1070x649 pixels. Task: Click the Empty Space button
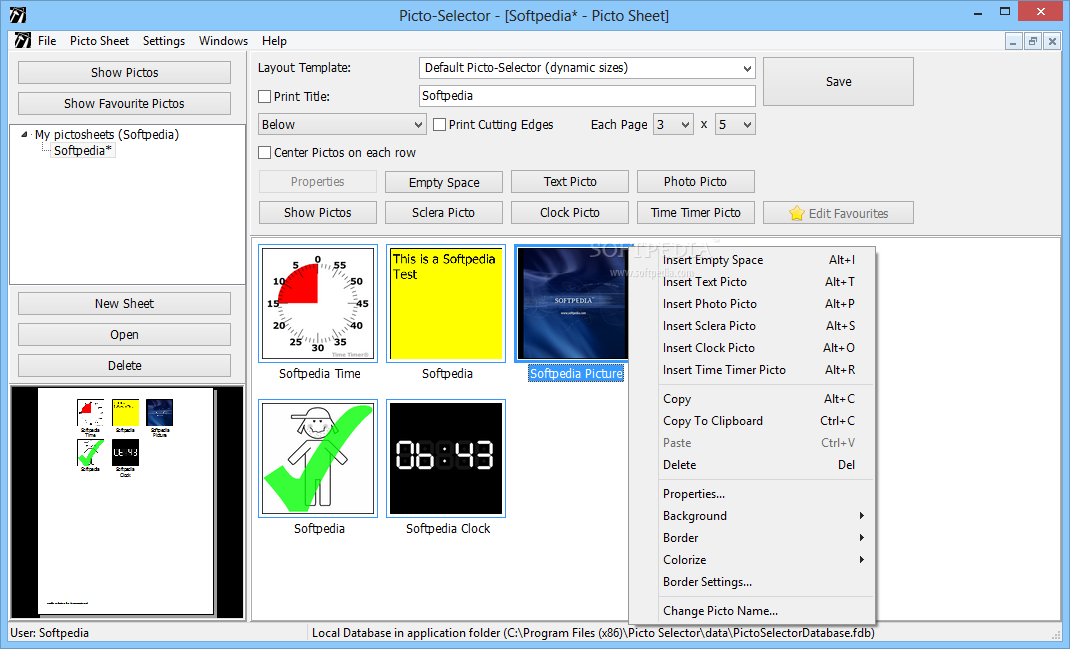click(444, 182)
